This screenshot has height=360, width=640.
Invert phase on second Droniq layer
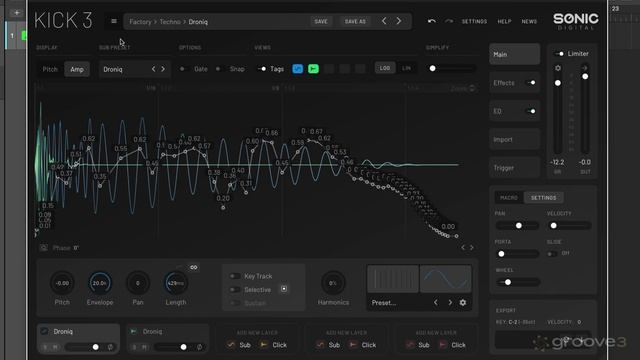pyautogui.click(x=200, y=347)
